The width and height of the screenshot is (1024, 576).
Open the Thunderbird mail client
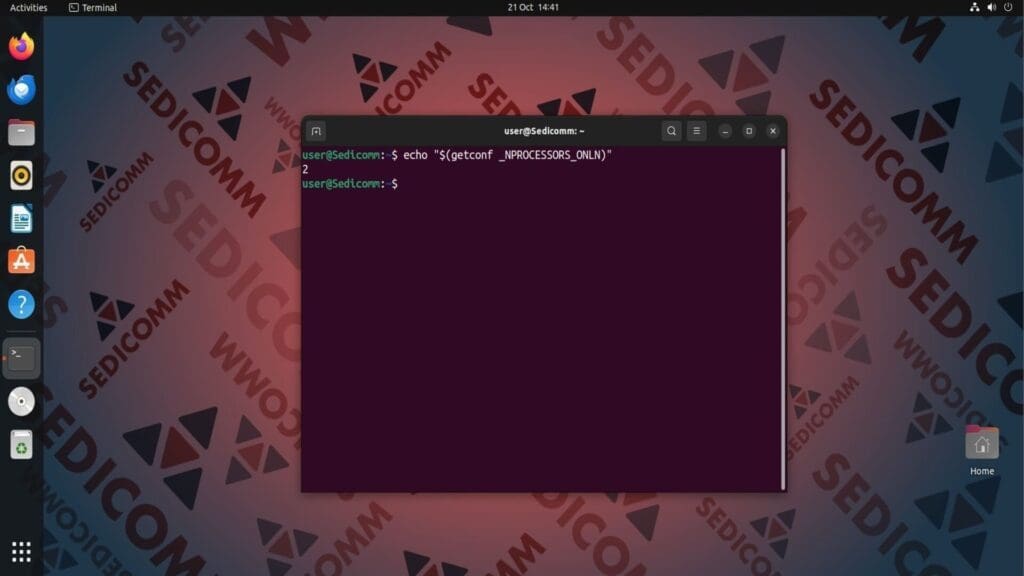(22, 89)
